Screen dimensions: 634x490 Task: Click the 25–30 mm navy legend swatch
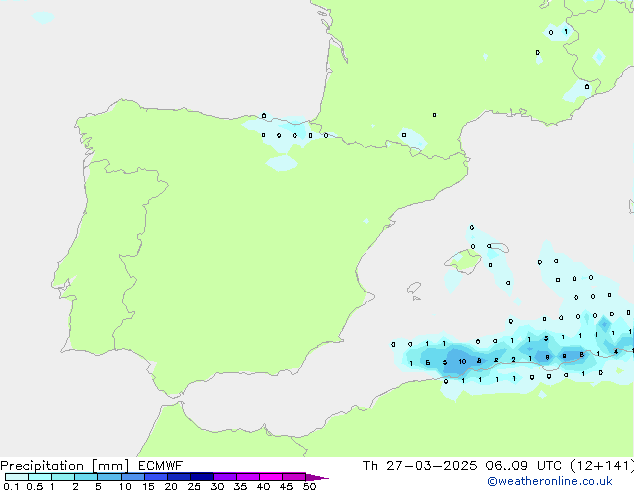202,477
